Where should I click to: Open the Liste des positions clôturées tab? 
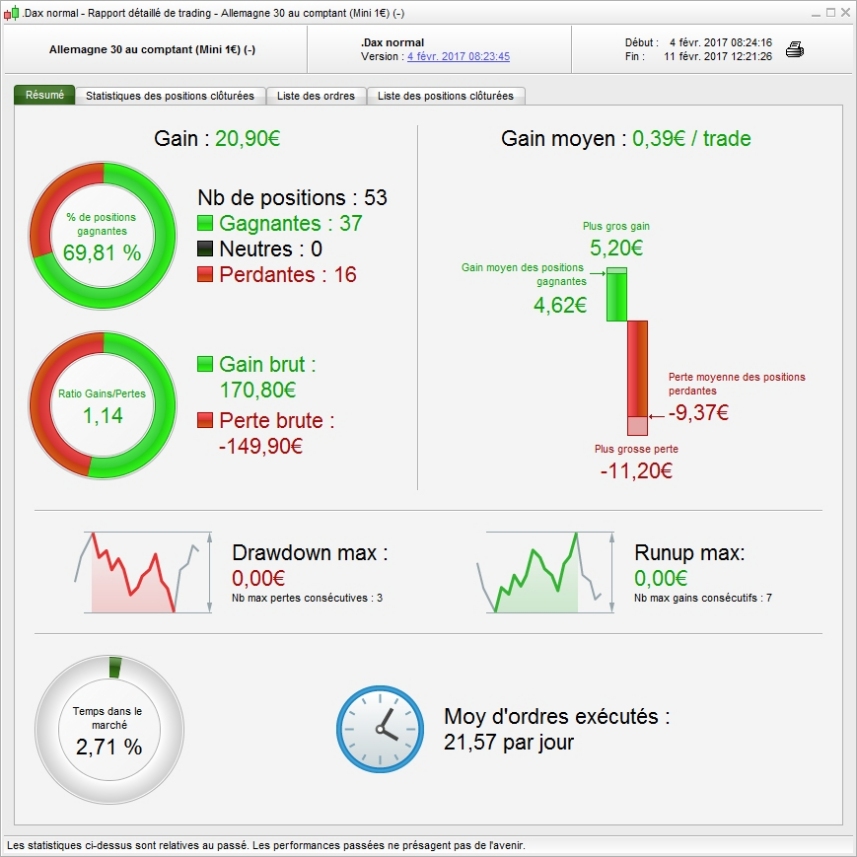(445, 96)
